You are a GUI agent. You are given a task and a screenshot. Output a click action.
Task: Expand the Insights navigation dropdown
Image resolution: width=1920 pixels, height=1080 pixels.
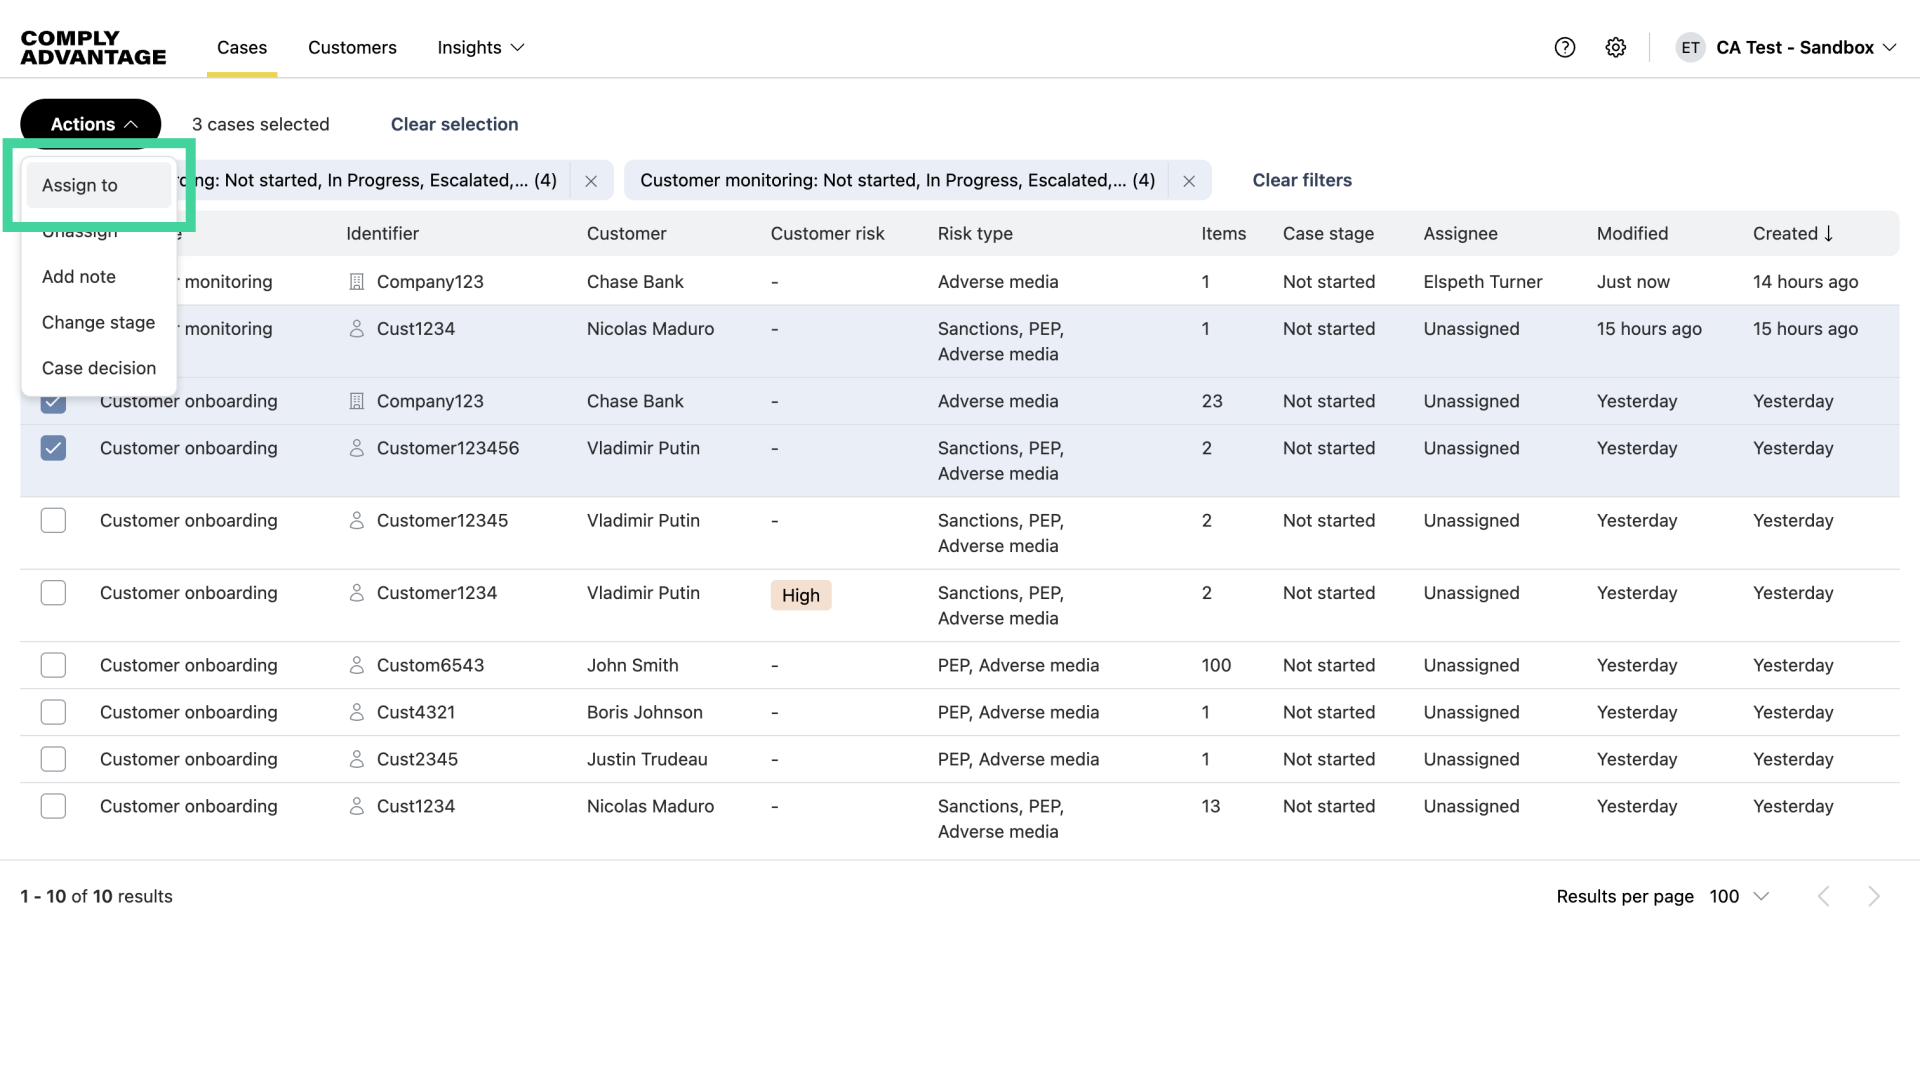(x=481, y=47)
